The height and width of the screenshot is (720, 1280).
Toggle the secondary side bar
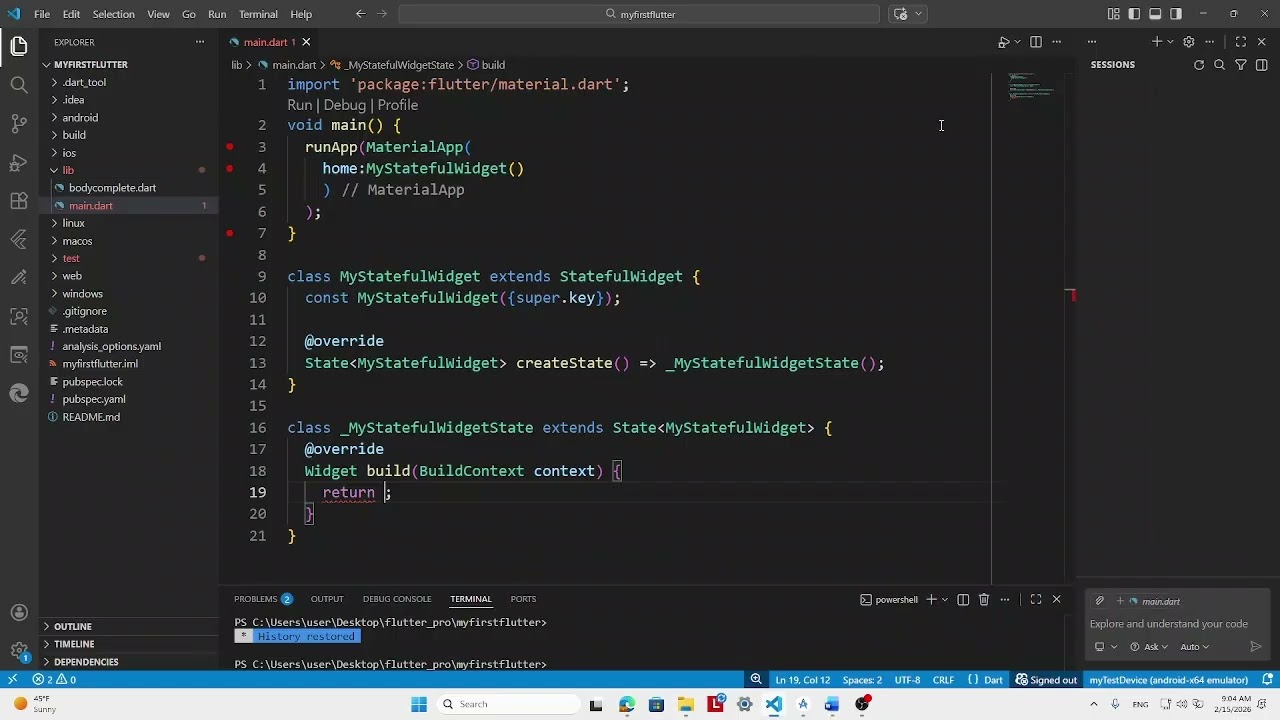point(1176,14)
